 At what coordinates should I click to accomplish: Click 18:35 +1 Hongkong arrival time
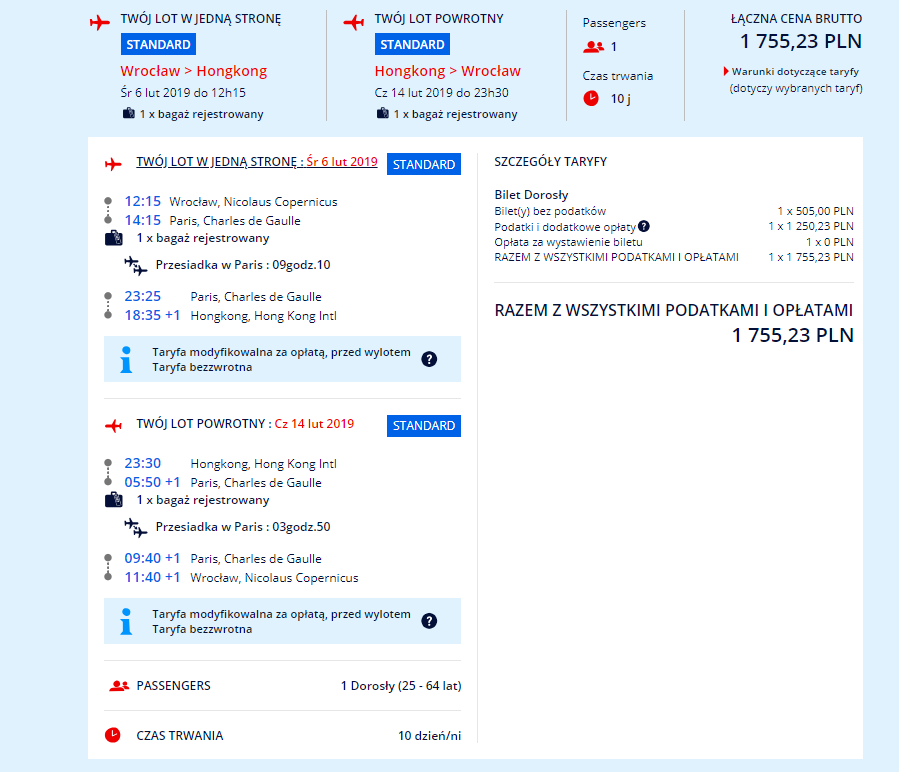[x=152, y=315]
